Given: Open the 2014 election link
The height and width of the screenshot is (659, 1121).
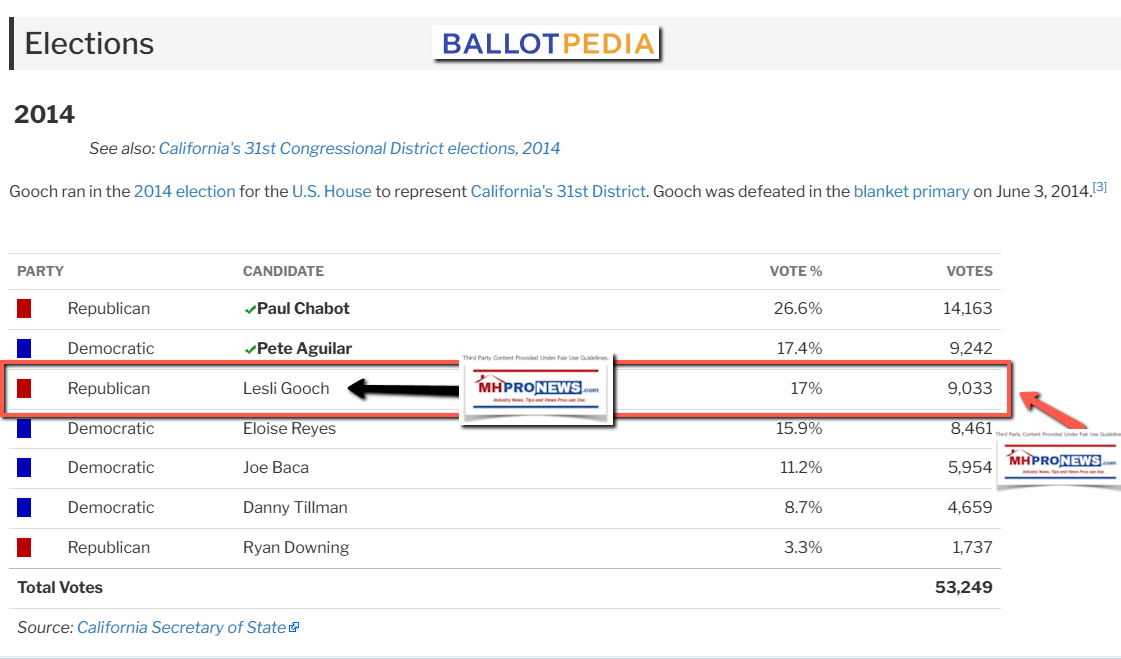Looking at the screenshot, I should coord(184,191).
